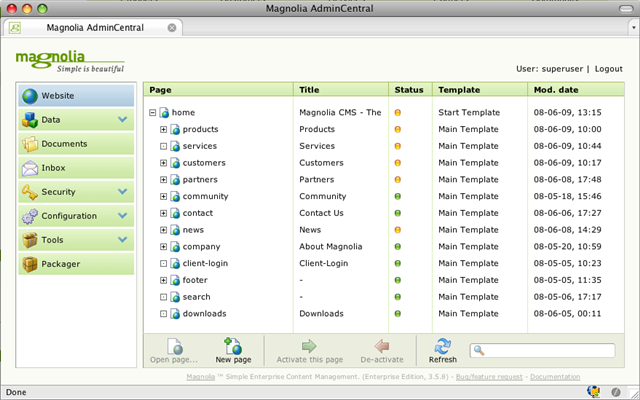This screenshot has height=400, width=640.
Task: Open the Inbox section
Action: (x=76, y=168)
